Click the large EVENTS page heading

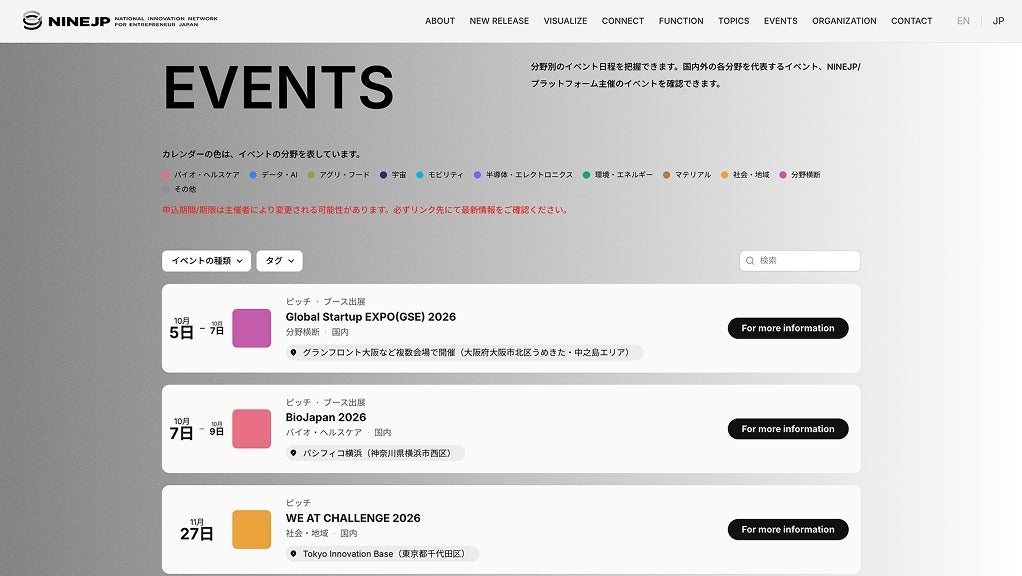[x=278, y=87]
